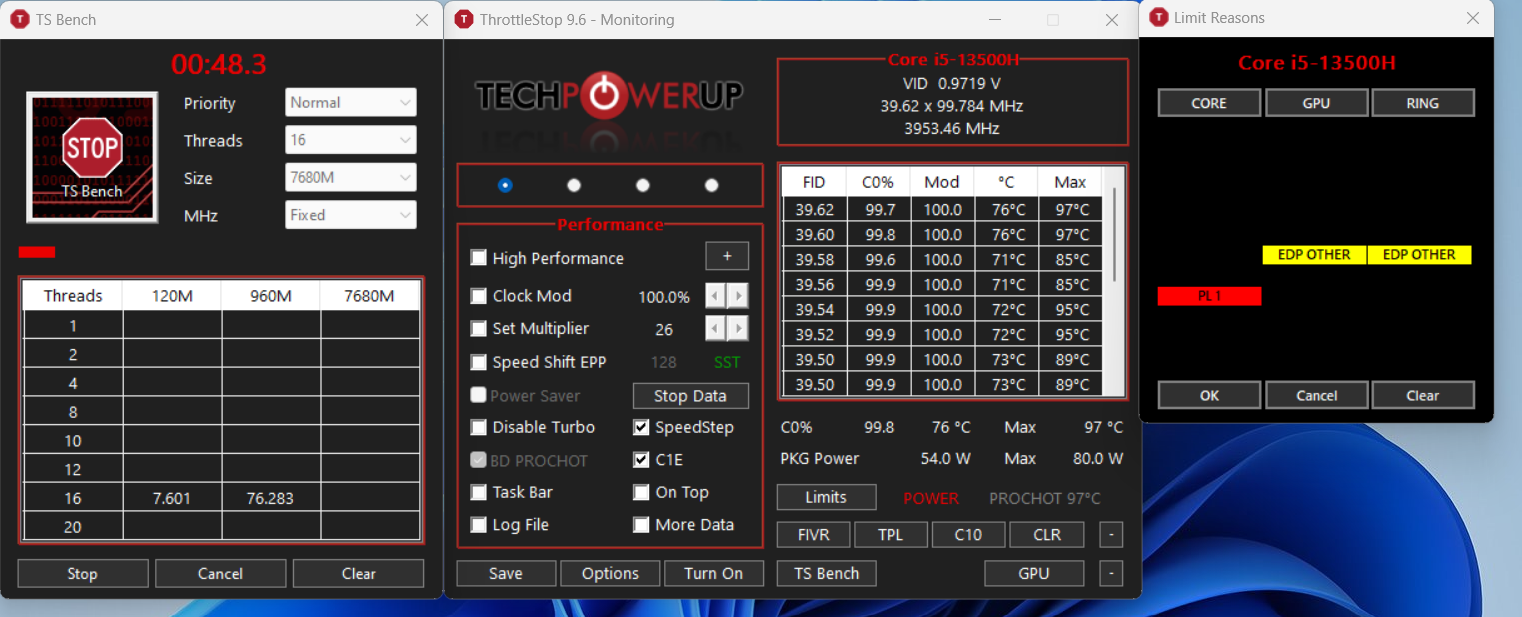
Task: Click the yellow EDP OTHER indicator under GPU
Action: [x=1314, y=254]
